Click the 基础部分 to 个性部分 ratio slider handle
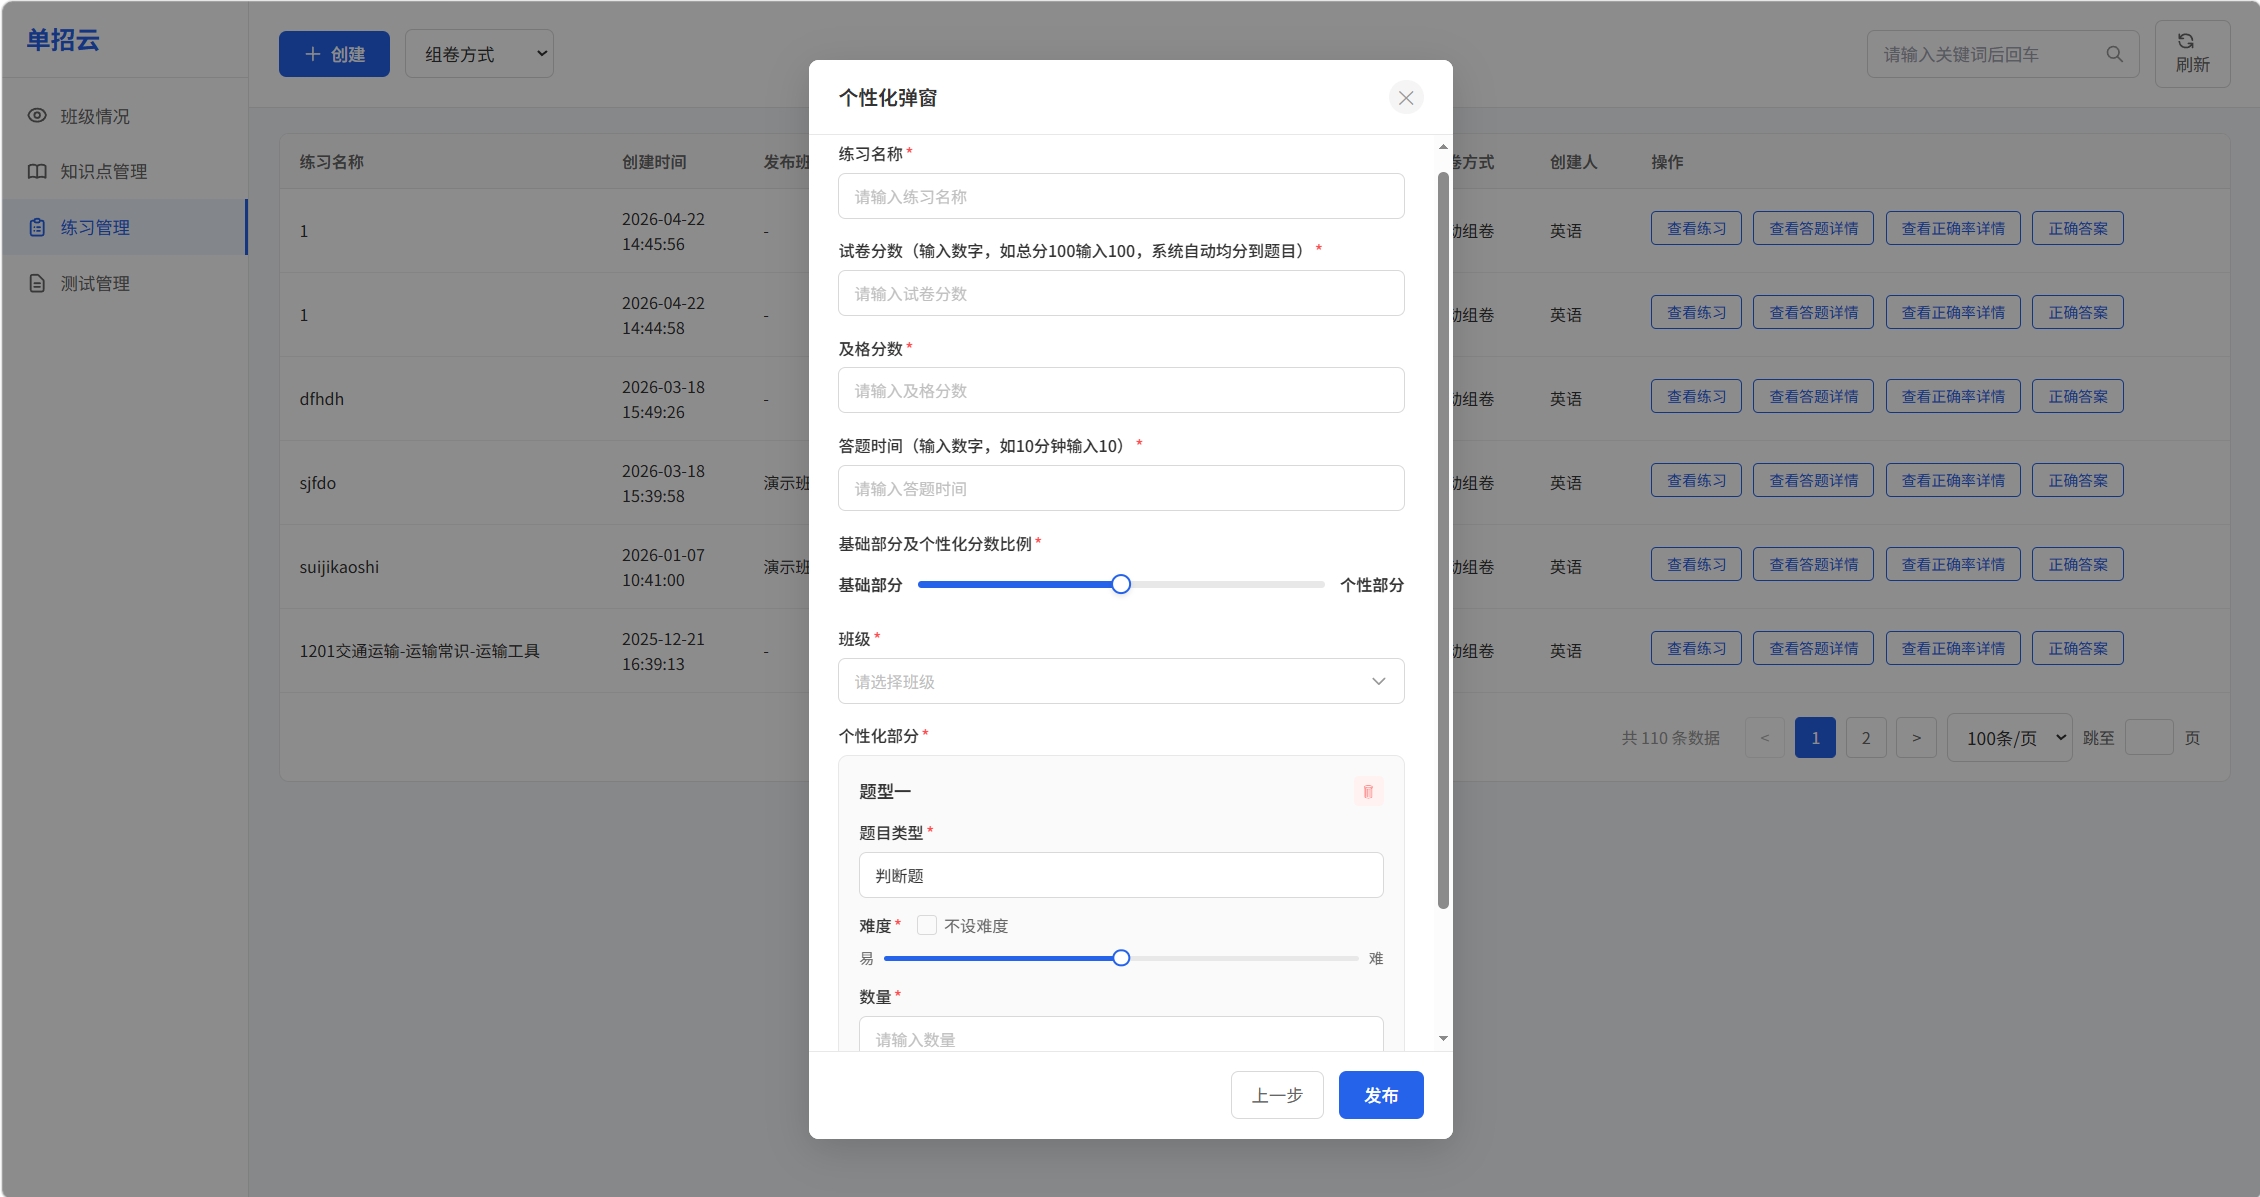 click(x=1121, y=584)
